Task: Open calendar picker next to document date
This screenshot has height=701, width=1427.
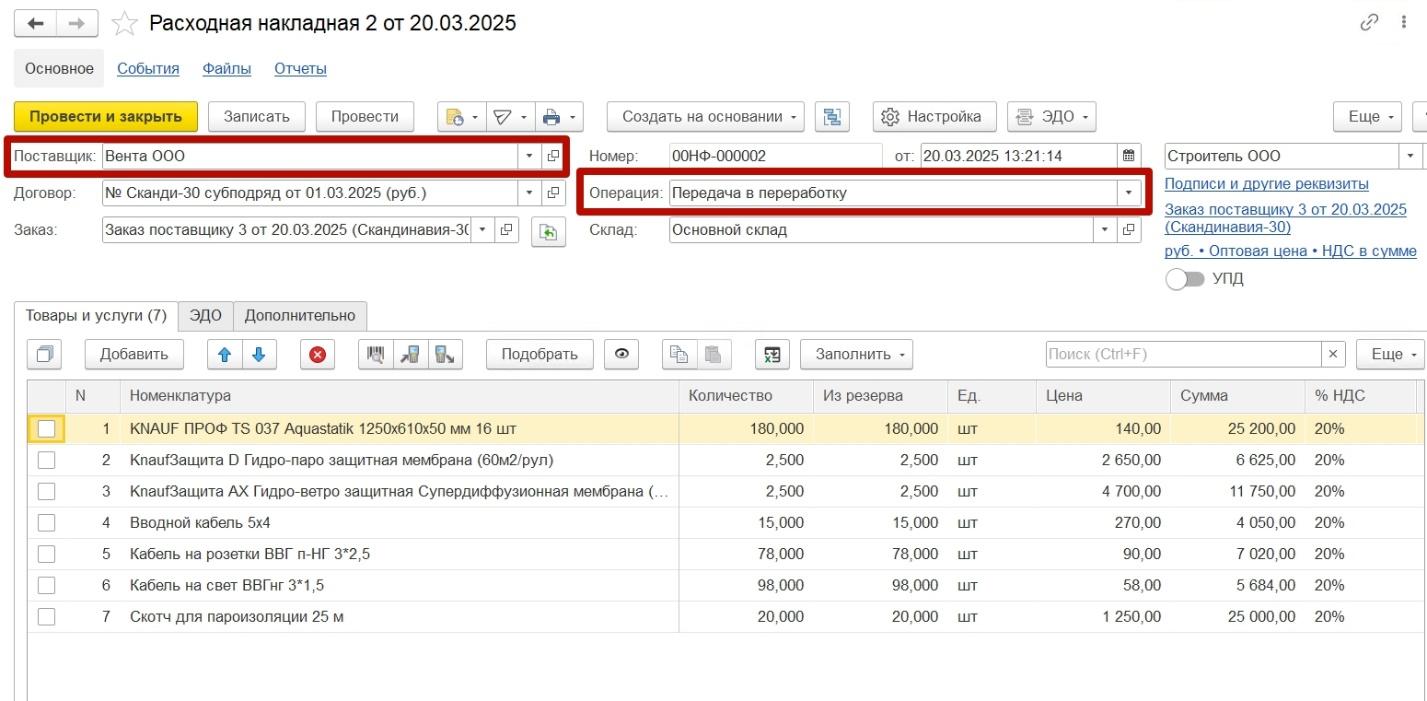Action: 1129,156
